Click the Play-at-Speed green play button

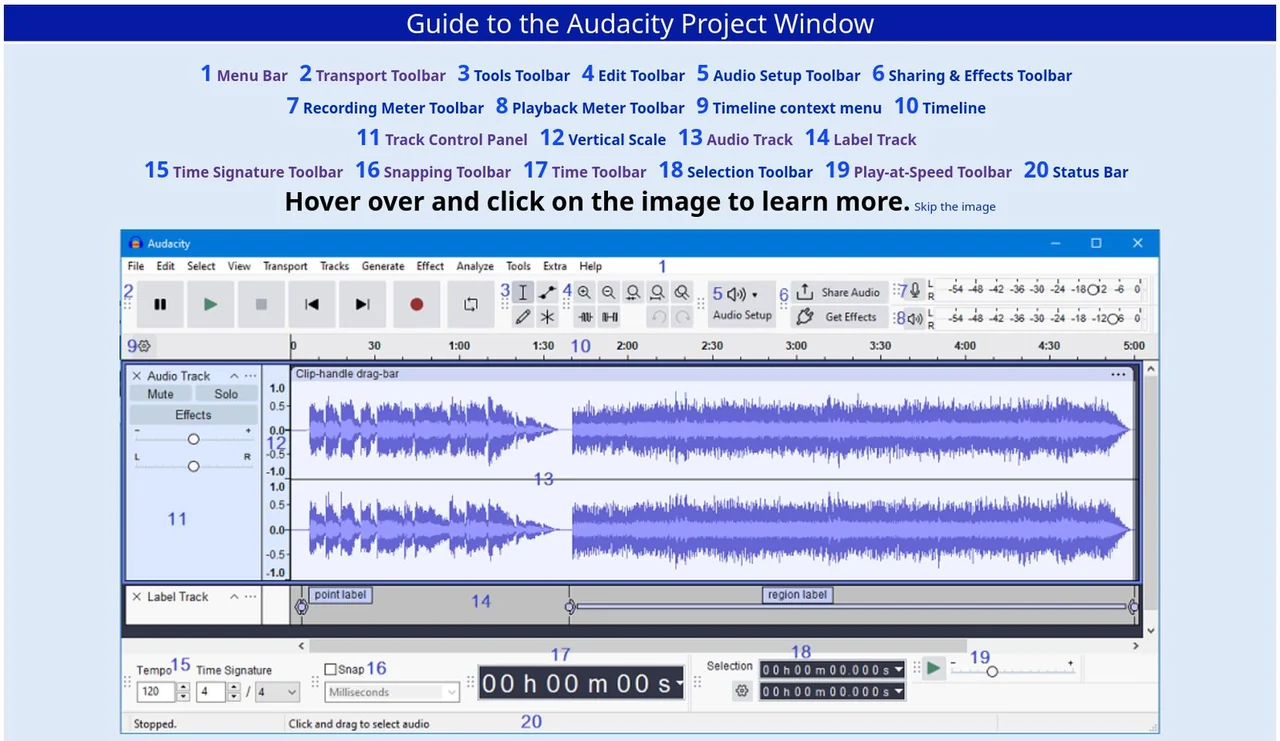tap(934, 668)
